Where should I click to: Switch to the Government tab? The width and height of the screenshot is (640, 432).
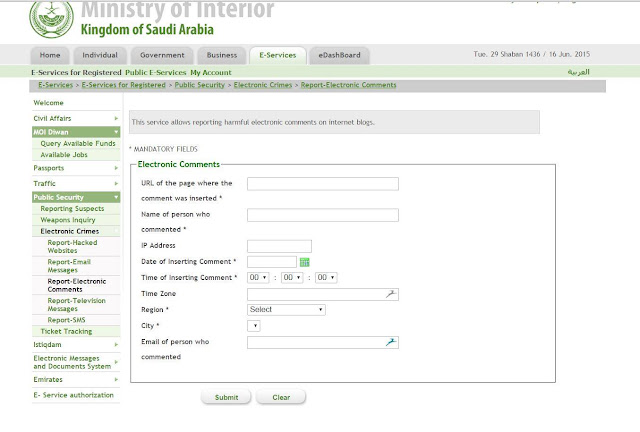[x=162, y=55]
